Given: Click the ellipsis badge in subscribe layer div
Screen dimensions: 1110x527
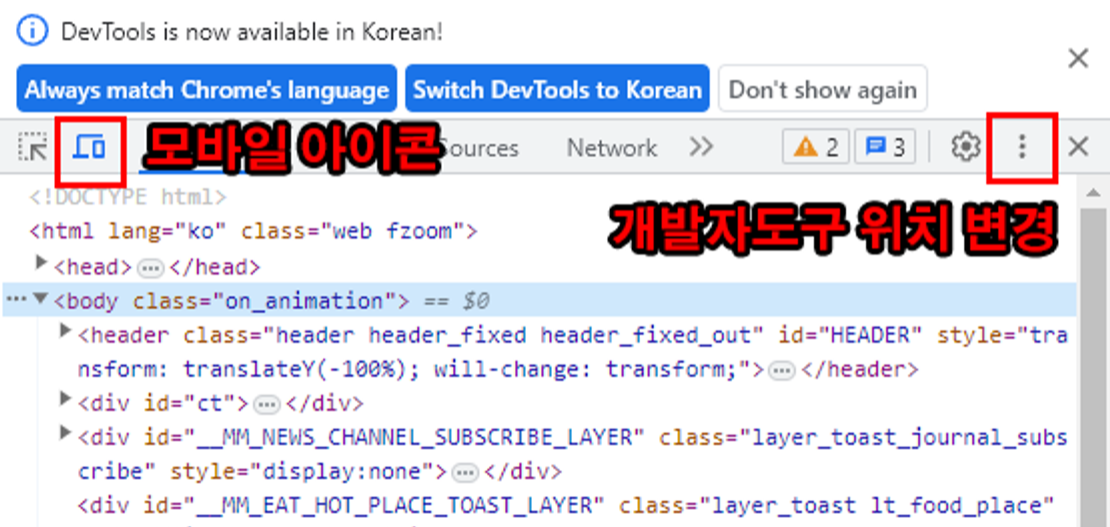Looking at the screenshot, I should coord(464,472).
